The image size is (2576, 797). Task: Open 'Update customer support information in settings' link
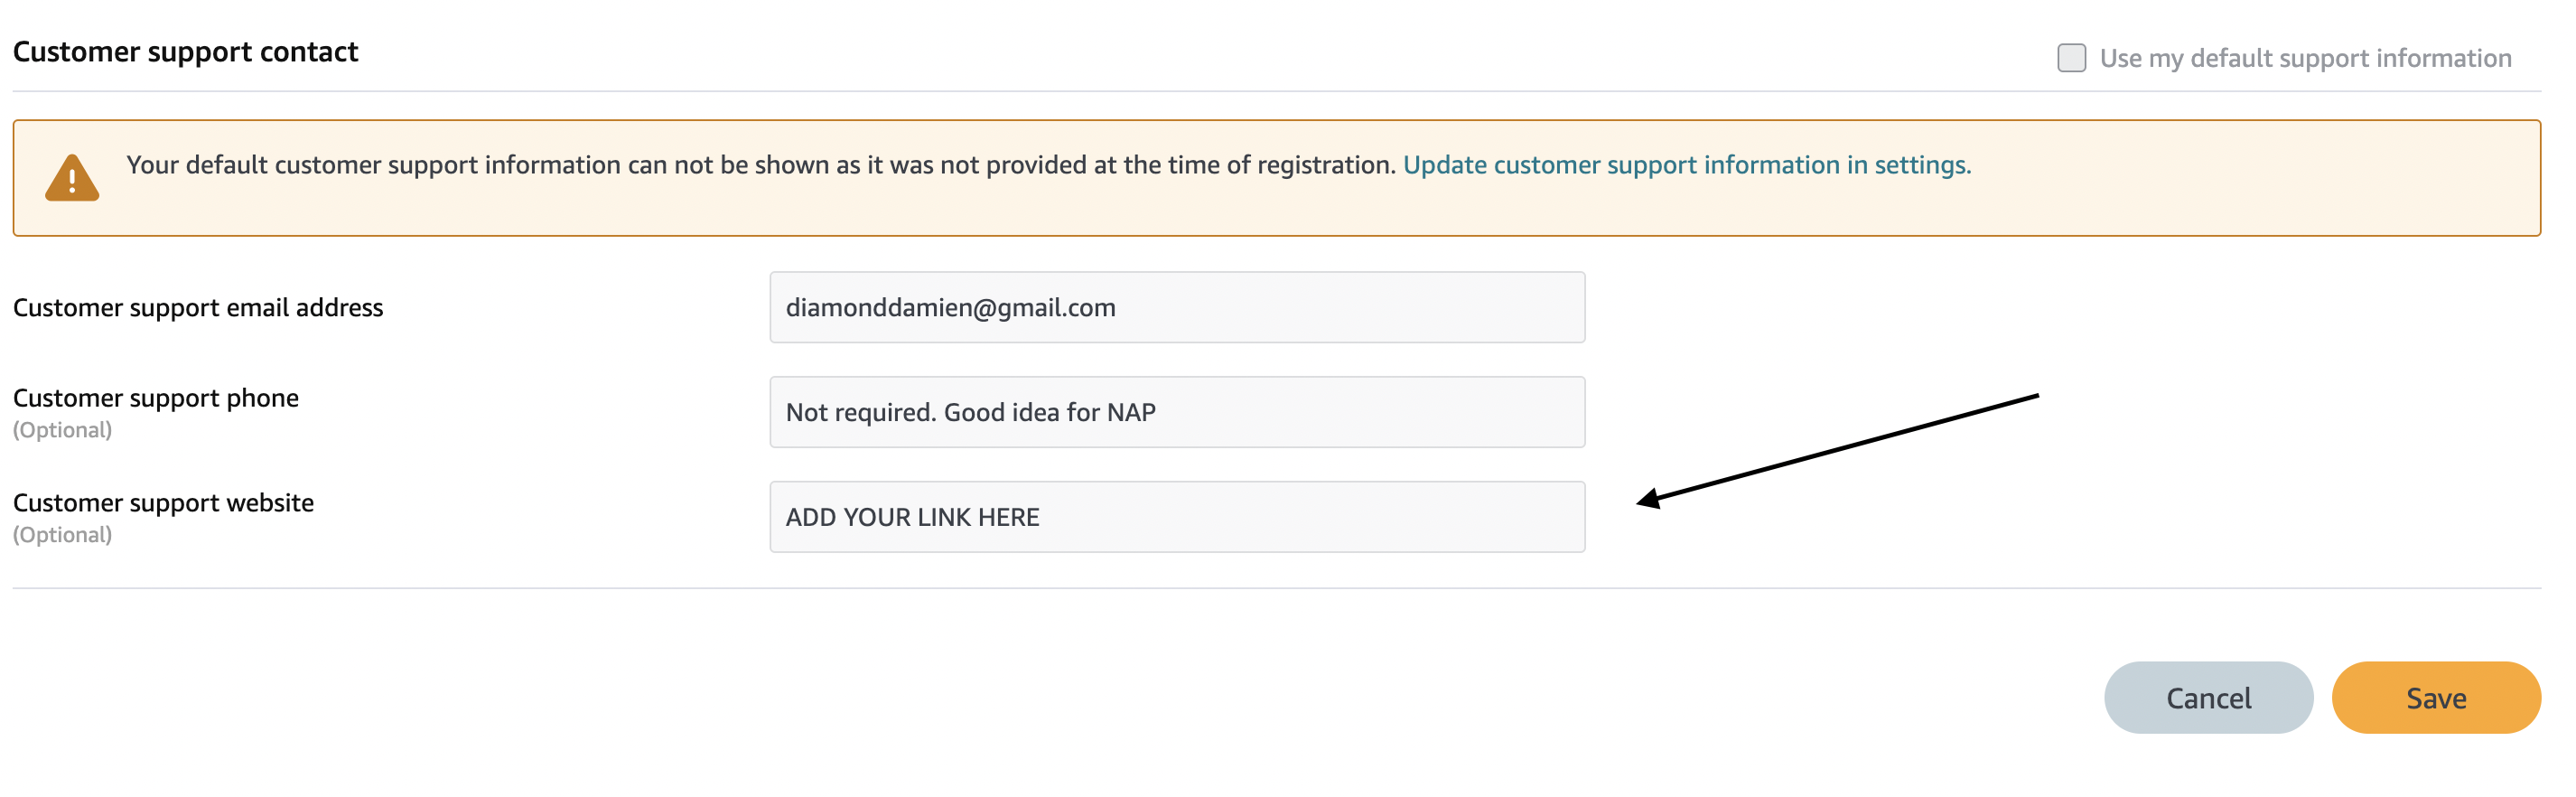[x=1686, y=165]
